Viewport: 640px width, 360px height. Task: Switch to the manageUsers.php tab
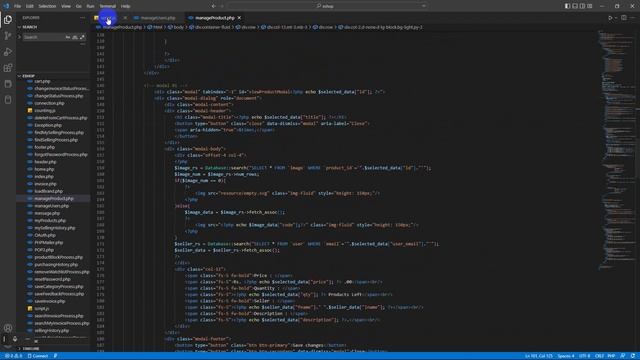158,18
